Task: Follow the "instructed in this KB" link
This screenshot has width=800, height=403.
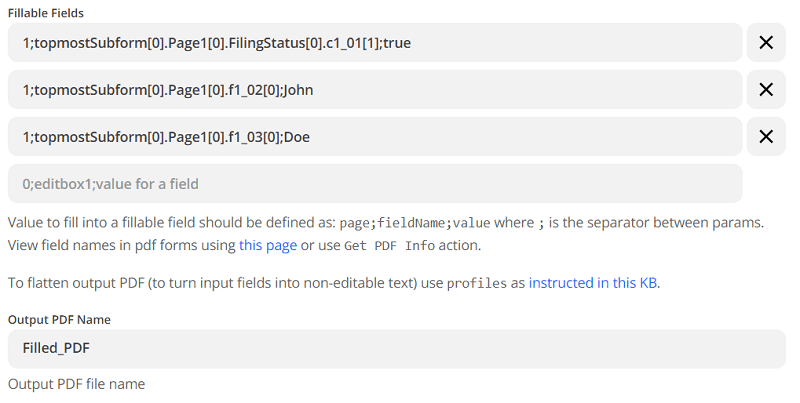Action: (593, 283)
